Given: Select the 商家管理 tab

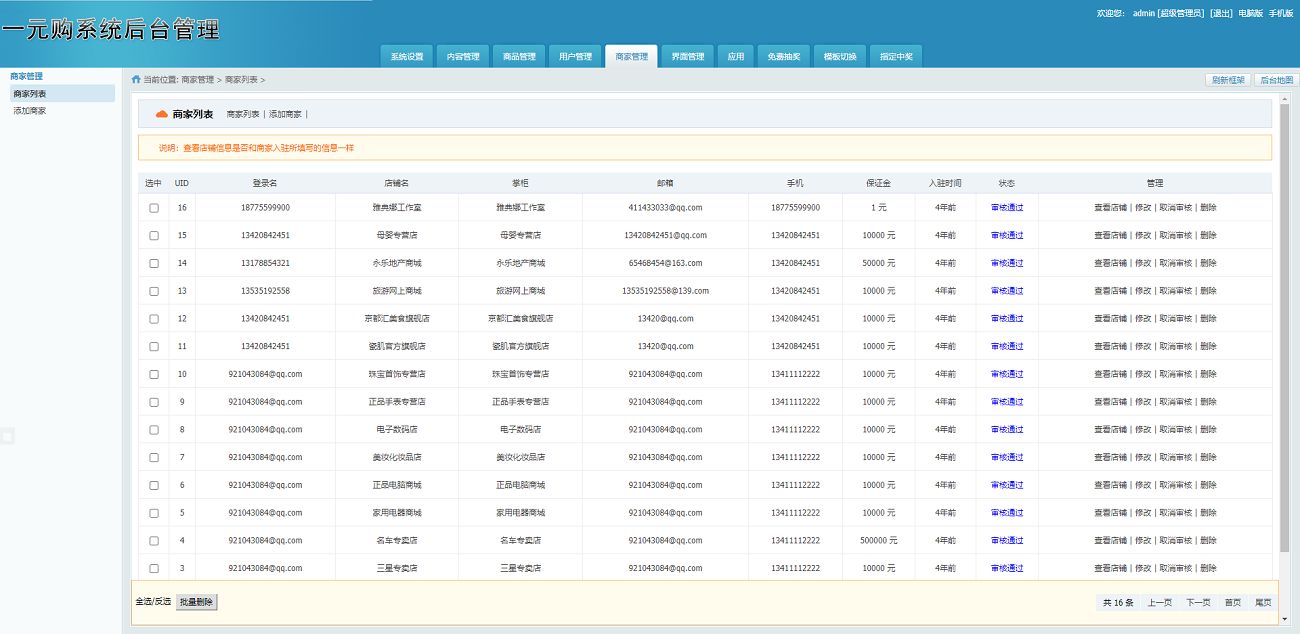Looking at the screenshot, I should 631,56.
